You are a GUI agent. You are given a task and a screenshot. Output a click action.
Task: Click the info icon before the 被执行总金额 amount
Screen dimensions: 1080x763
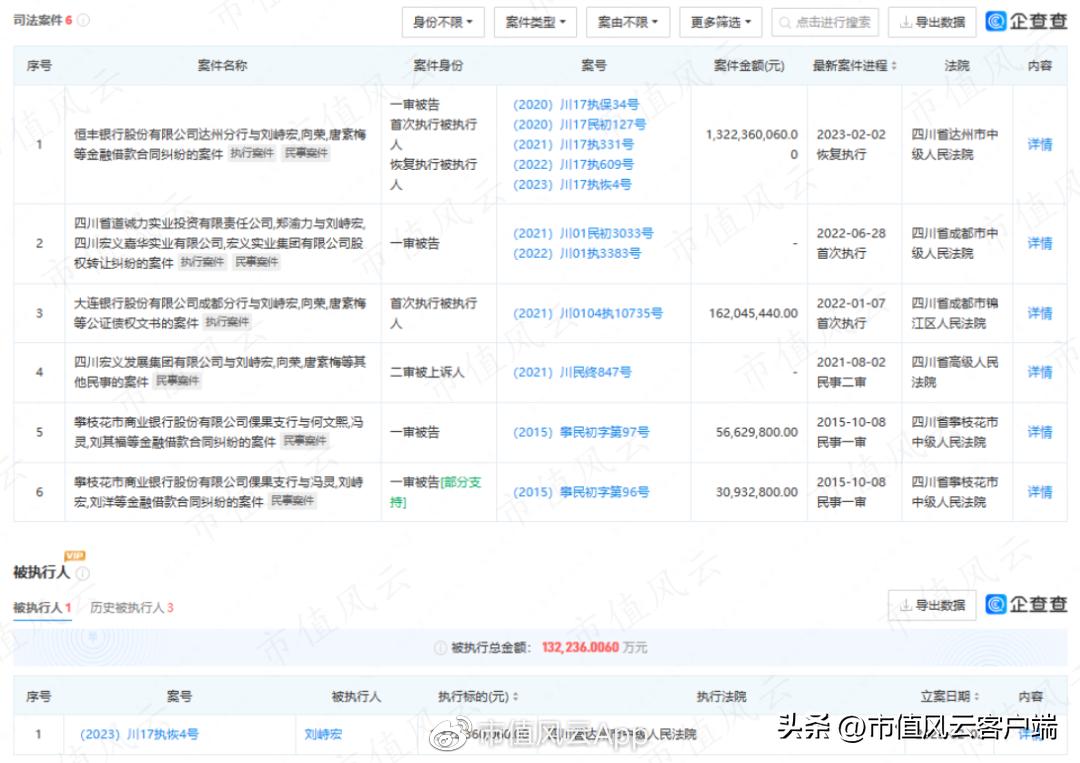(x=441, y=647)
